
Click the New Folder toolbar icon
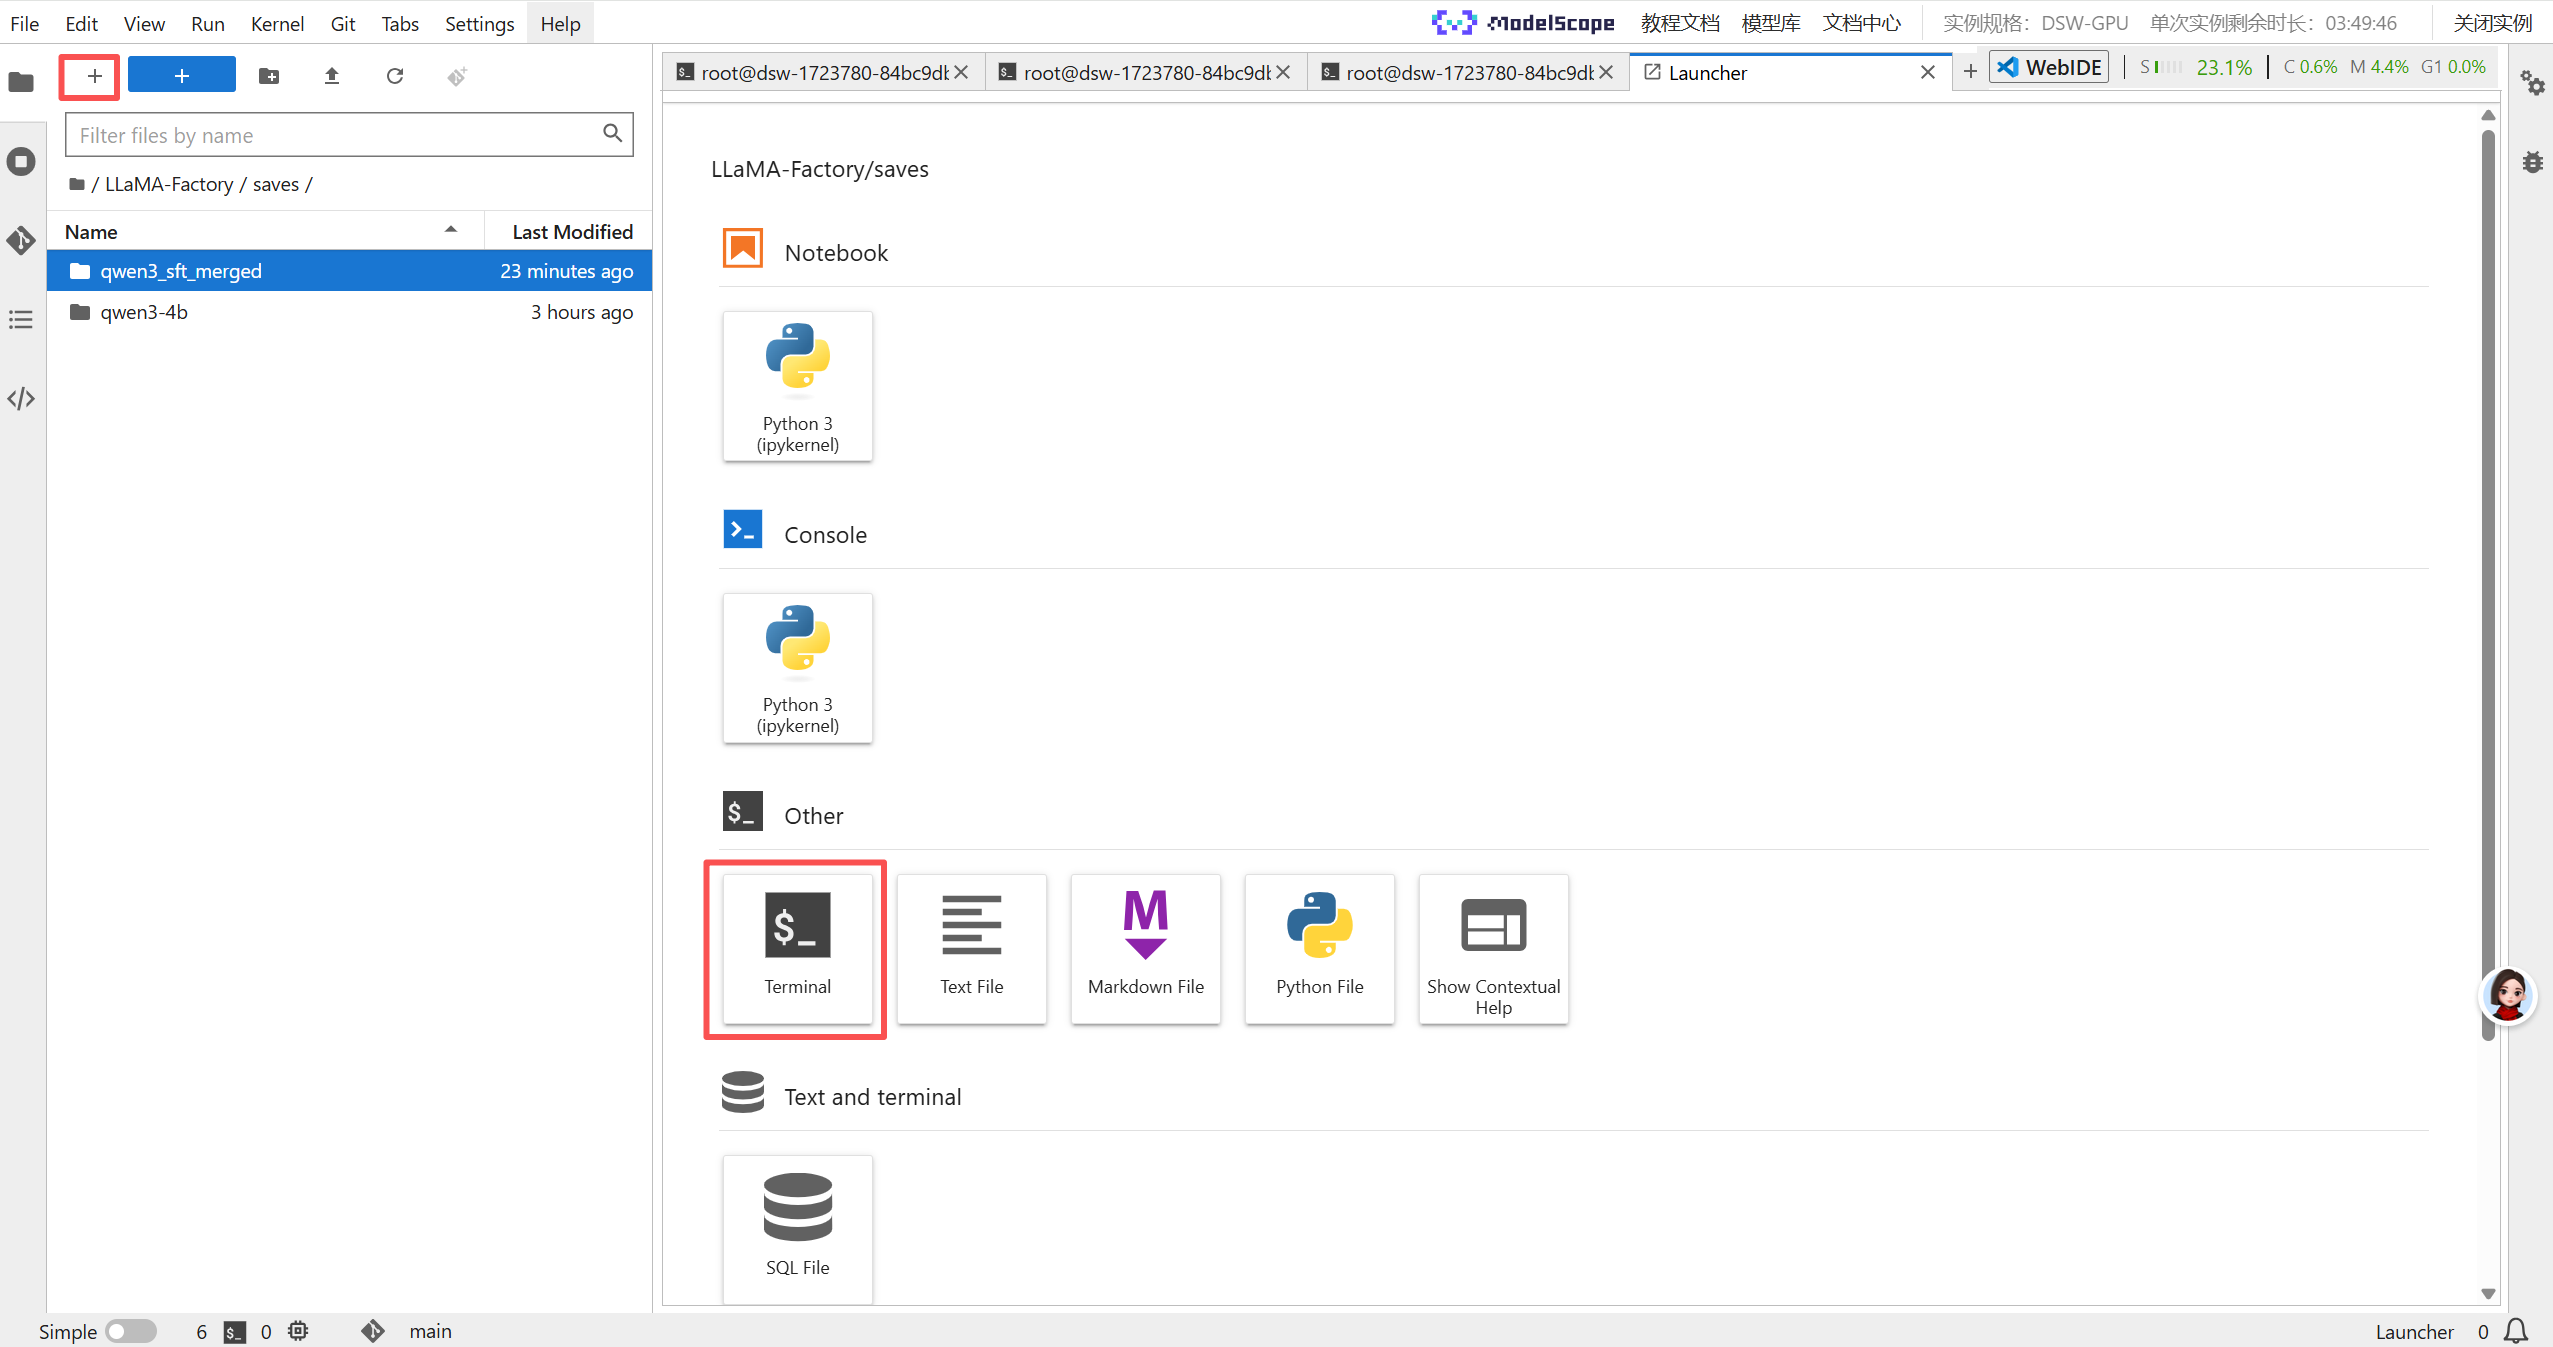[268, 76]
